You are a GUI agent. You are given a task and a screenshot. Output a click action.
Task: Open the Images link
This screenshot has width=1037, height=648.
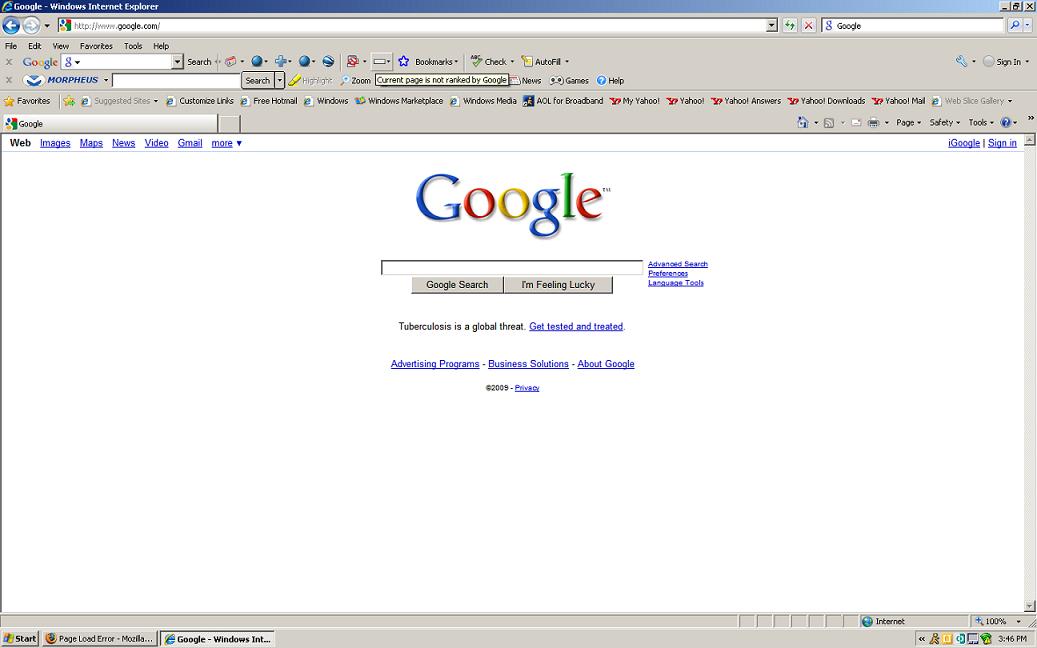[55, 143]
